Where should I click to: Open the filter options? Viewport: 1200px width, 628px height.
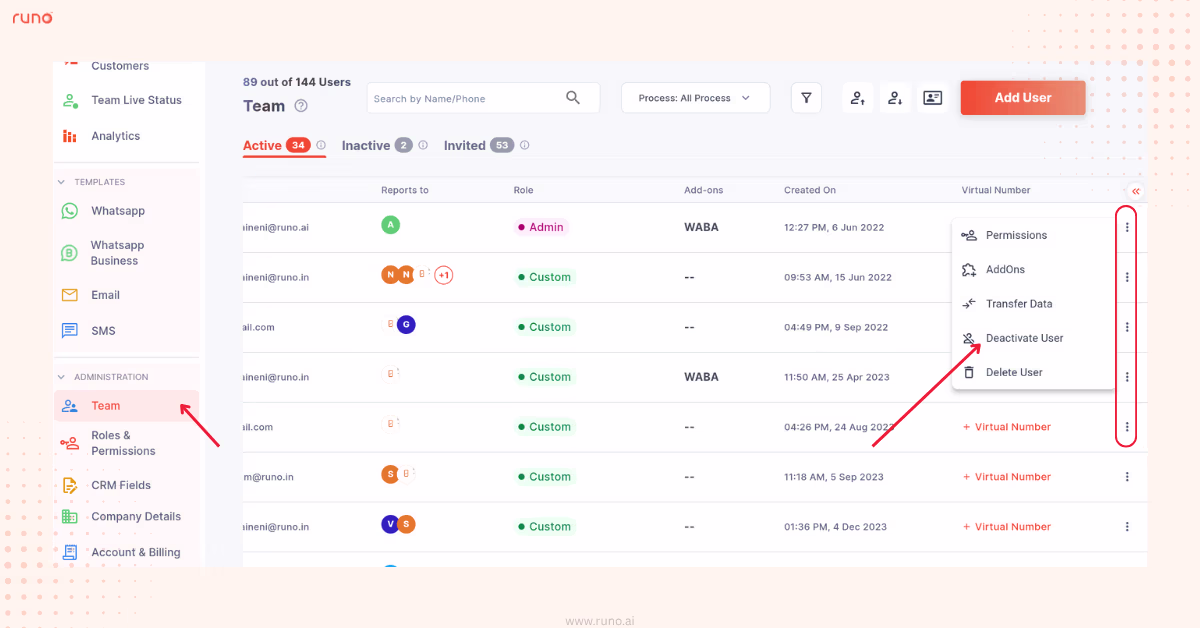[806, 97]
